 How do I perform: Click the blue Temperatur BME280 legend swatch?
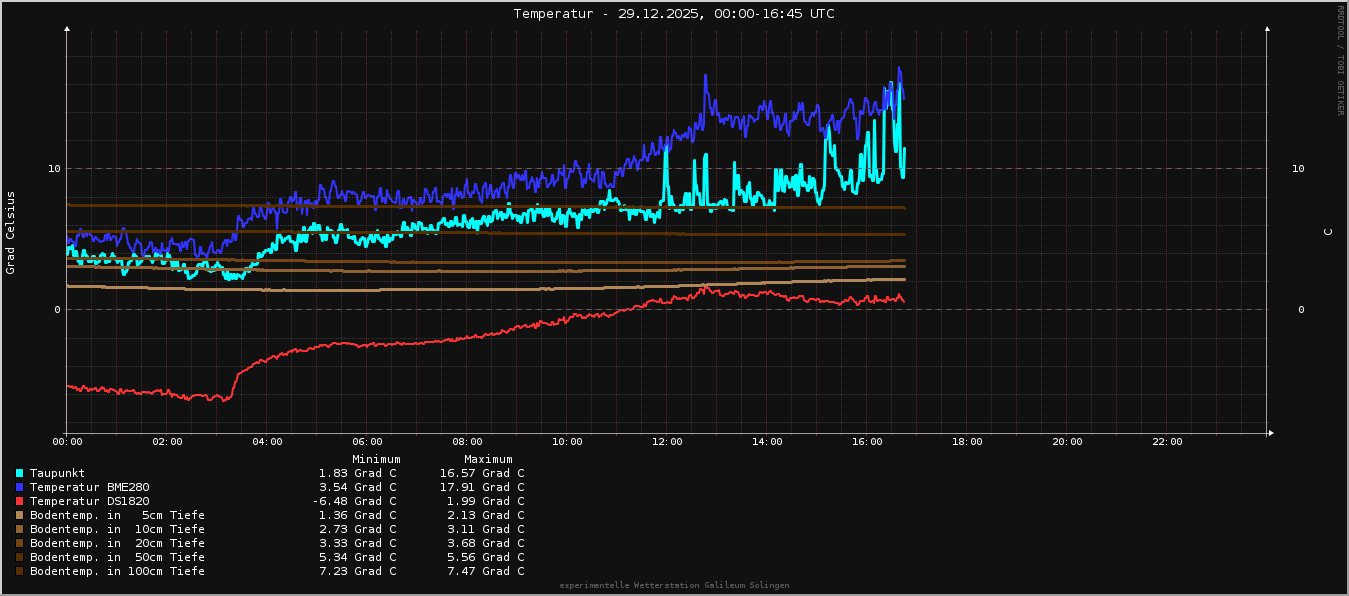pyautogui.click(x=20, y=487)
